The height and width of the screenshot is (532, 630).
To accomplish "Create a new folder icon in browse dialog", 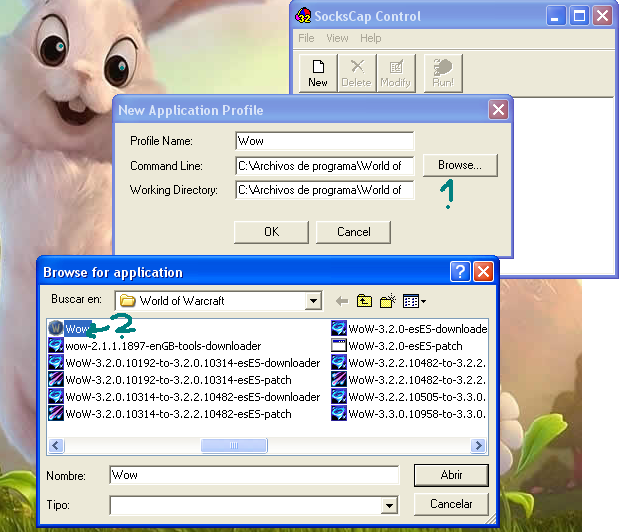I will [388, 301].
